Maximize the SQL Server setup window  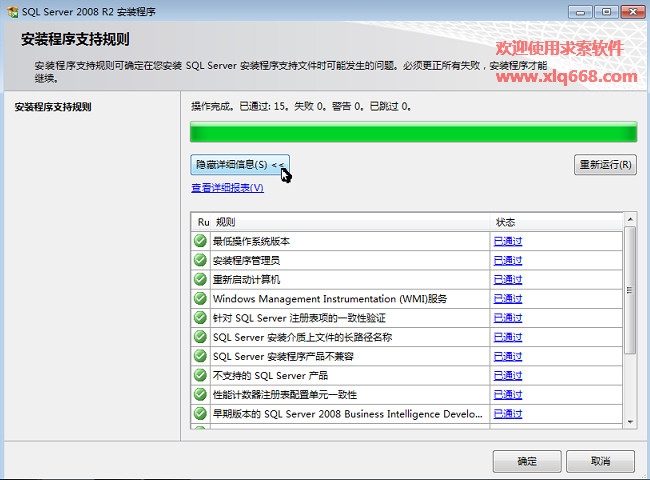[606, 12]
